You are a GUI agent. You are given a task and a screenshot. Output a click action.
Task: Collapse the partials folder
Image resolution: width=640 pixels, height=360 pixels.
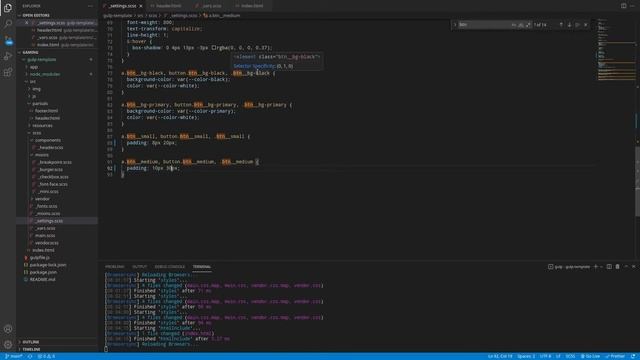tap(40, 104)
